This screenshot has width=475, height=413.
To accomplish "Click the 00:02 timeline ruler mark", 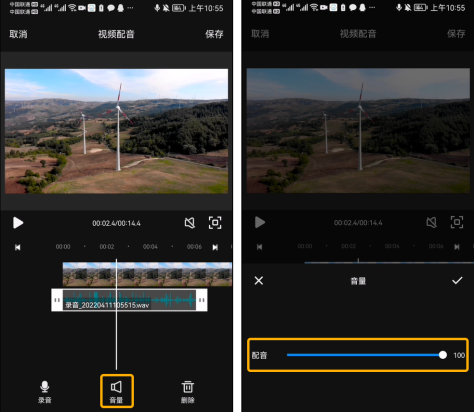I will (107, 247).
